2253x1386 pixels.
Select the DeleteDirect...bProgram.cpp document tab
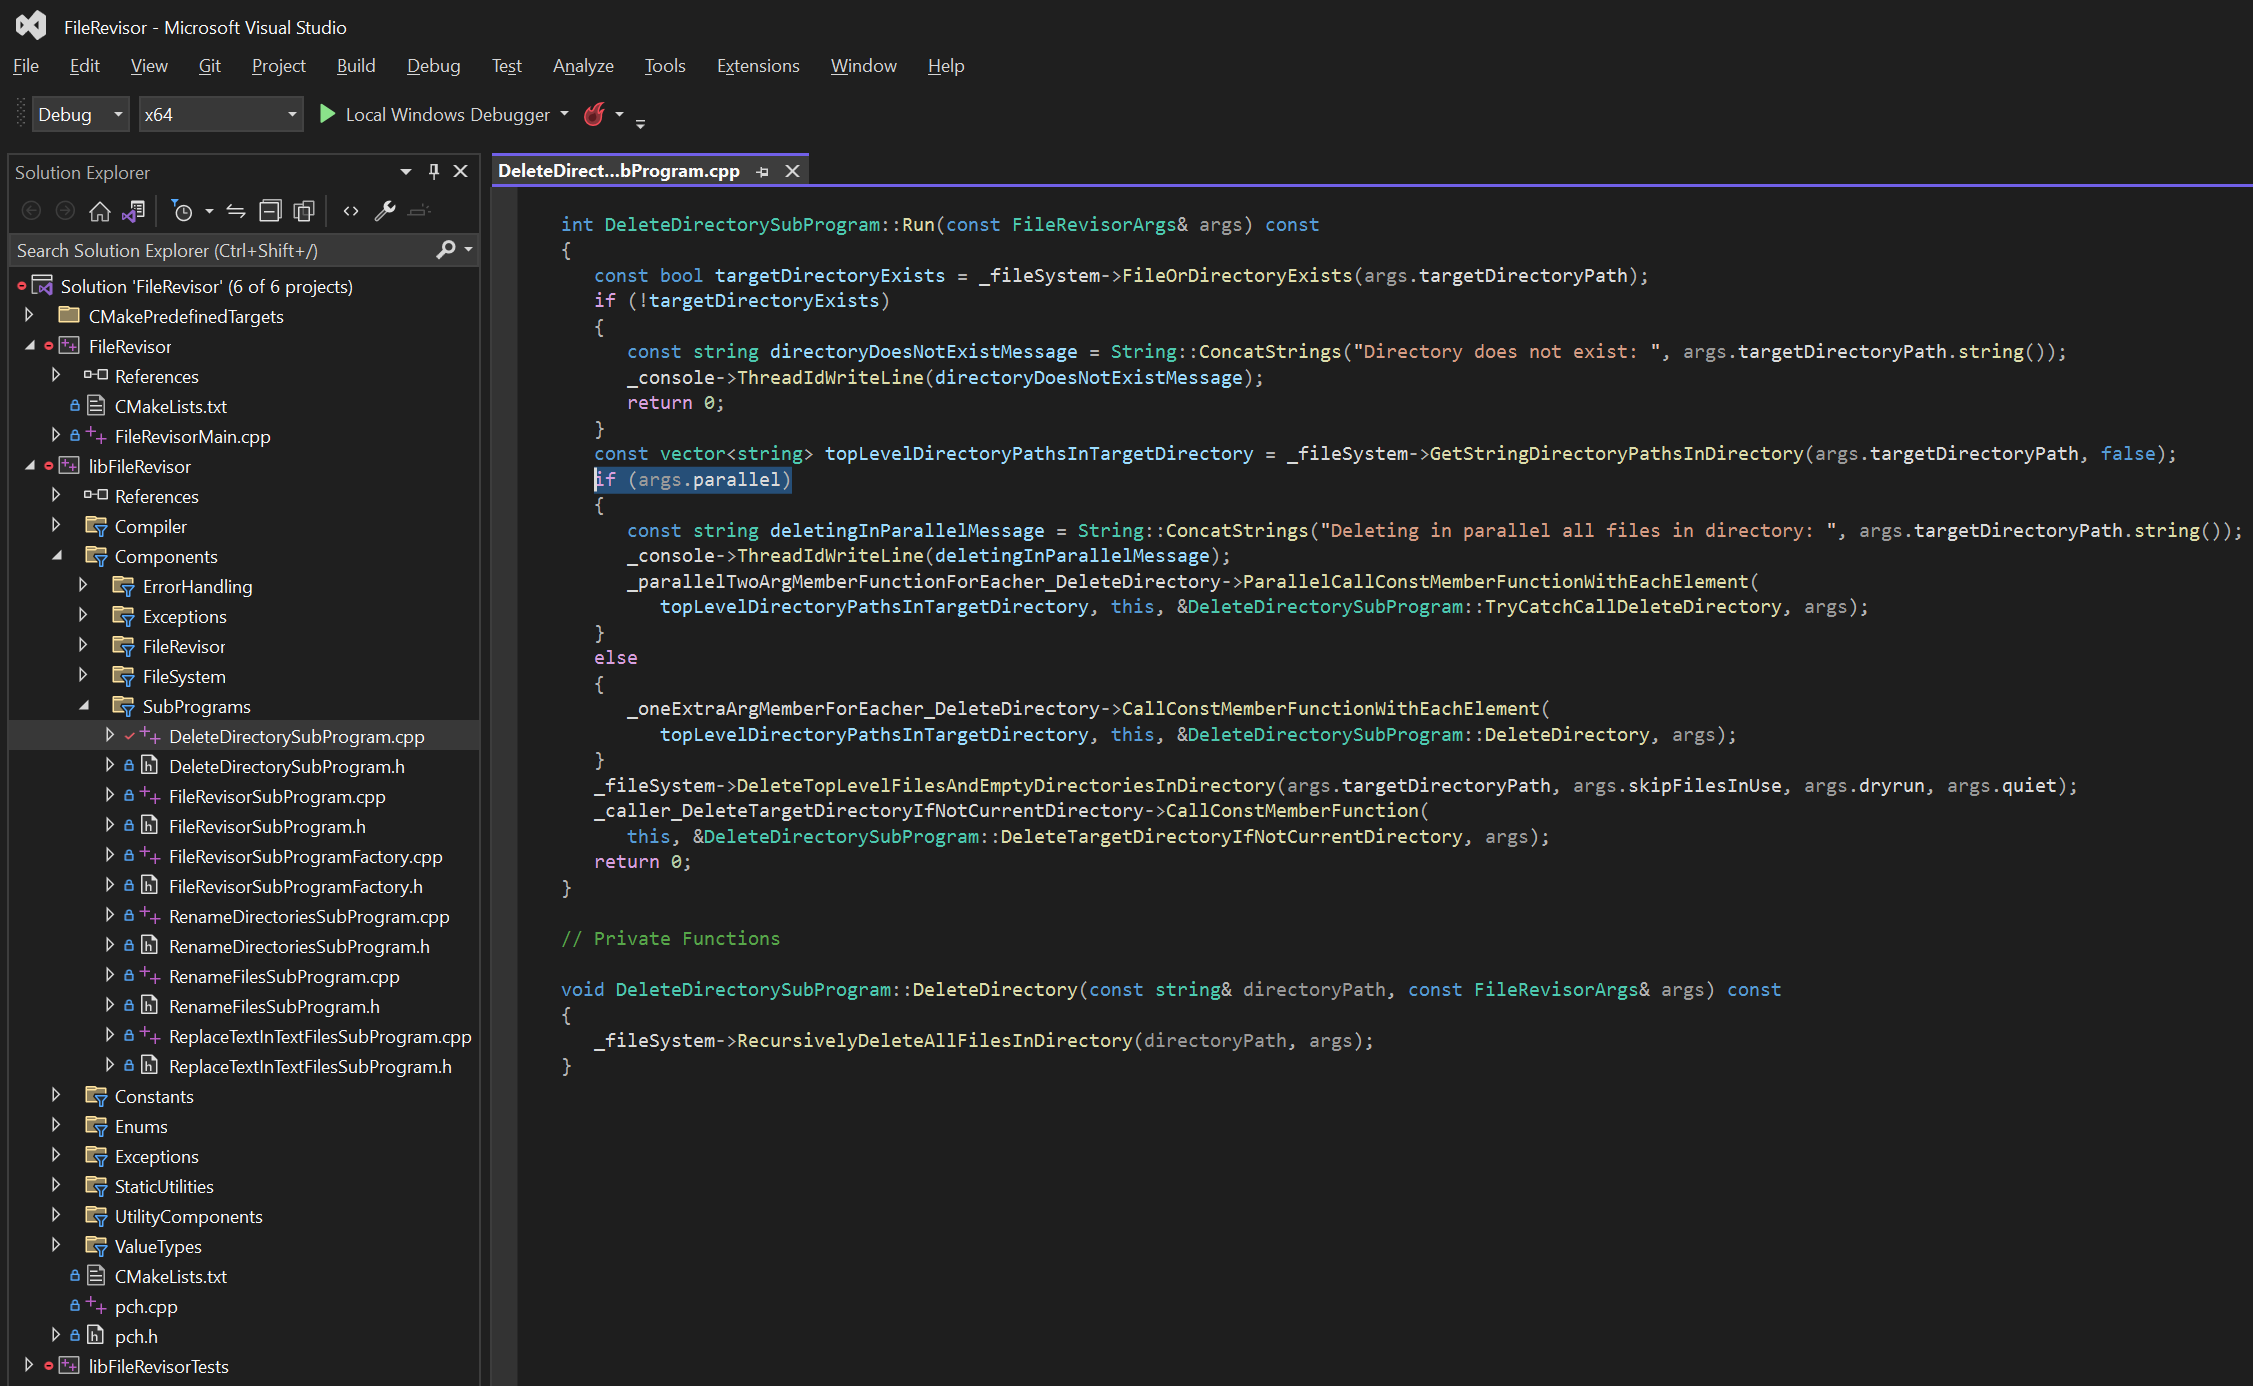click(619, 171)
